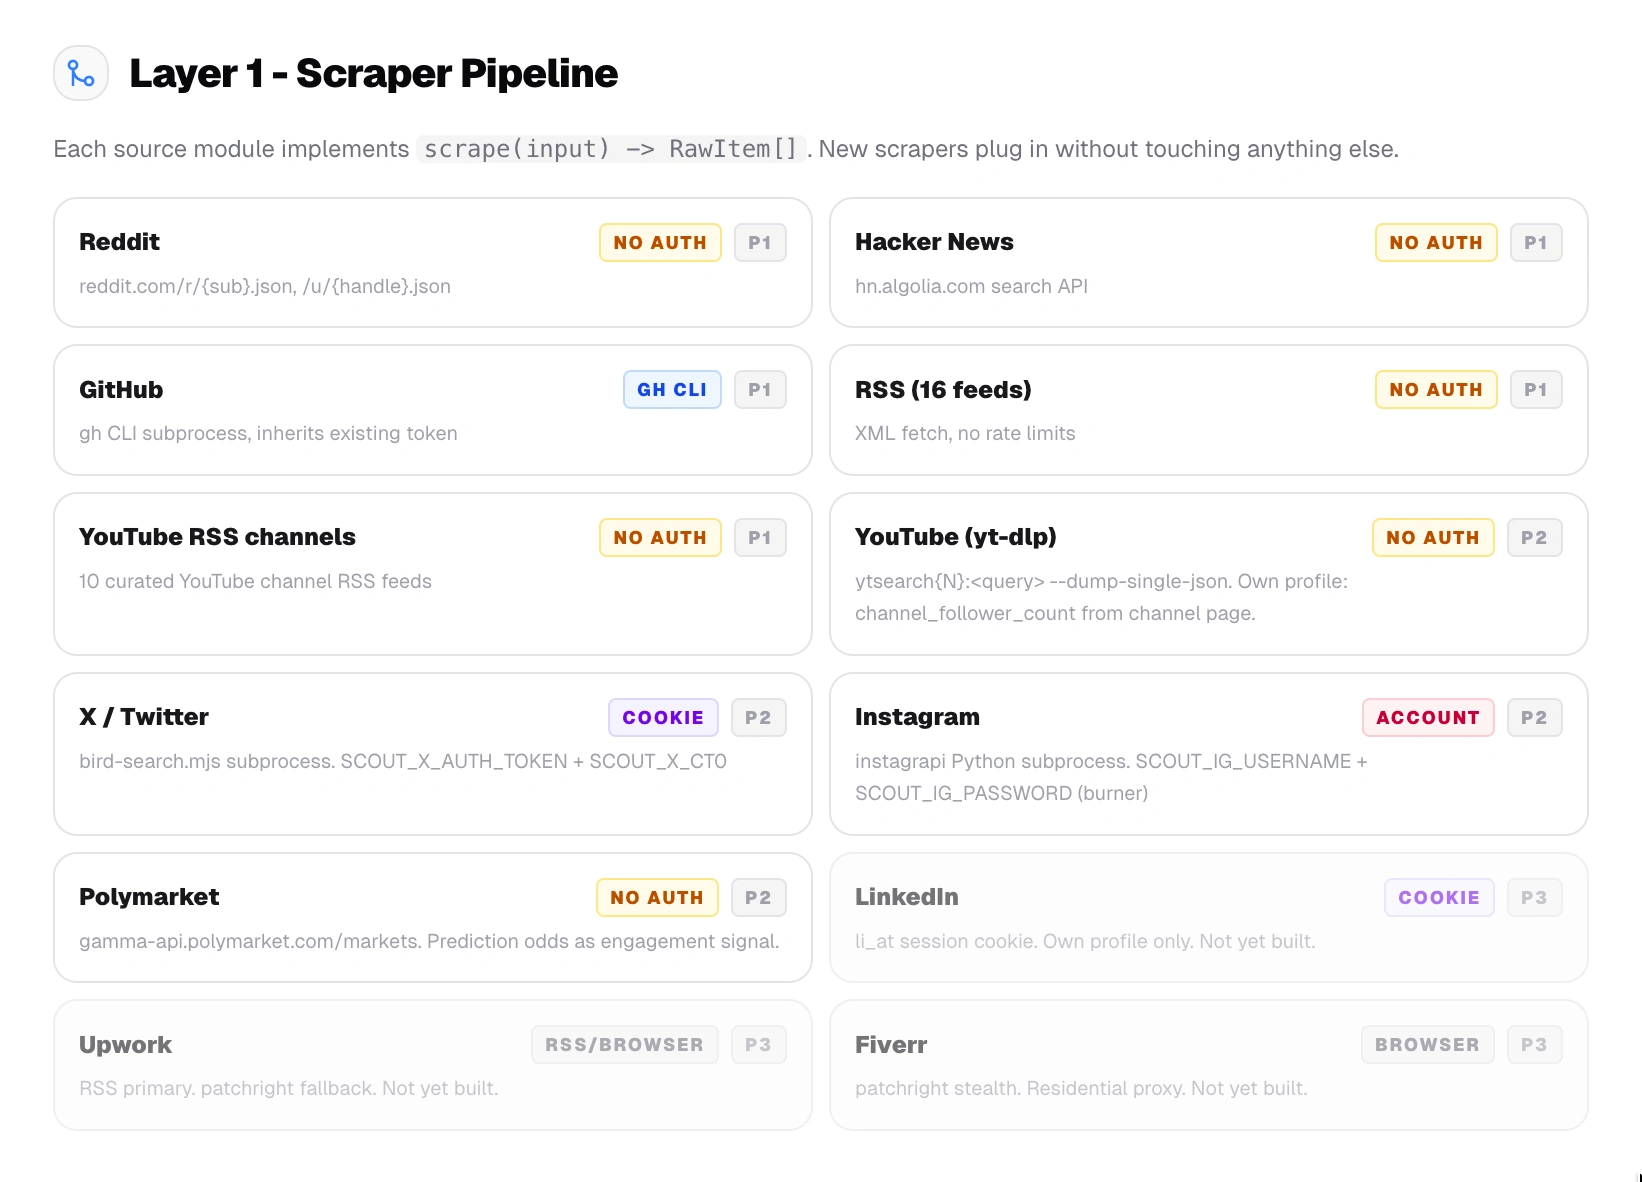Open the RSS (16 feeds) card
Image resolution: width=1642 pixels, height=1182 pixels.
click(1208, 410)
